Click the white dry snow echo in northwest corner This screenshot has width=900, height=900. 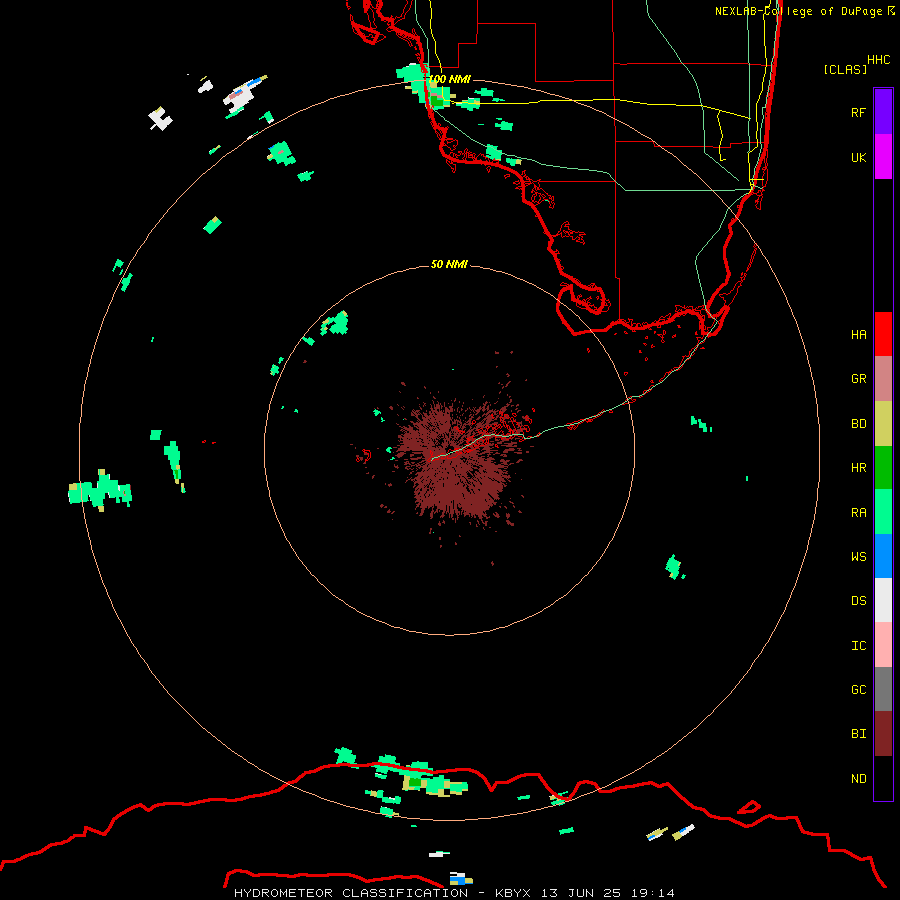point(160,118)
